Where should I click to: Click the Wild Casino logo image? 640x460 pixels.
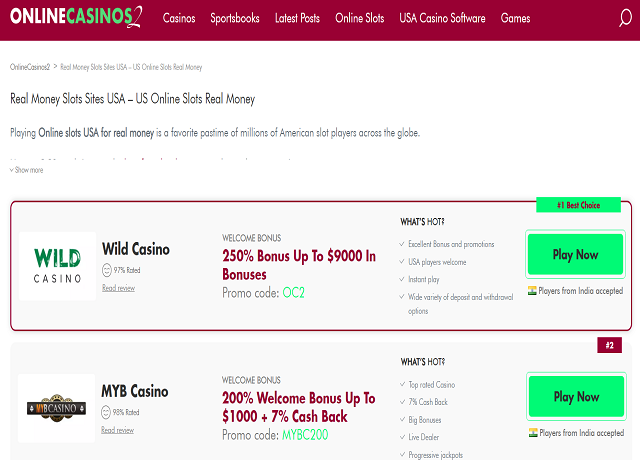[57, 266]
